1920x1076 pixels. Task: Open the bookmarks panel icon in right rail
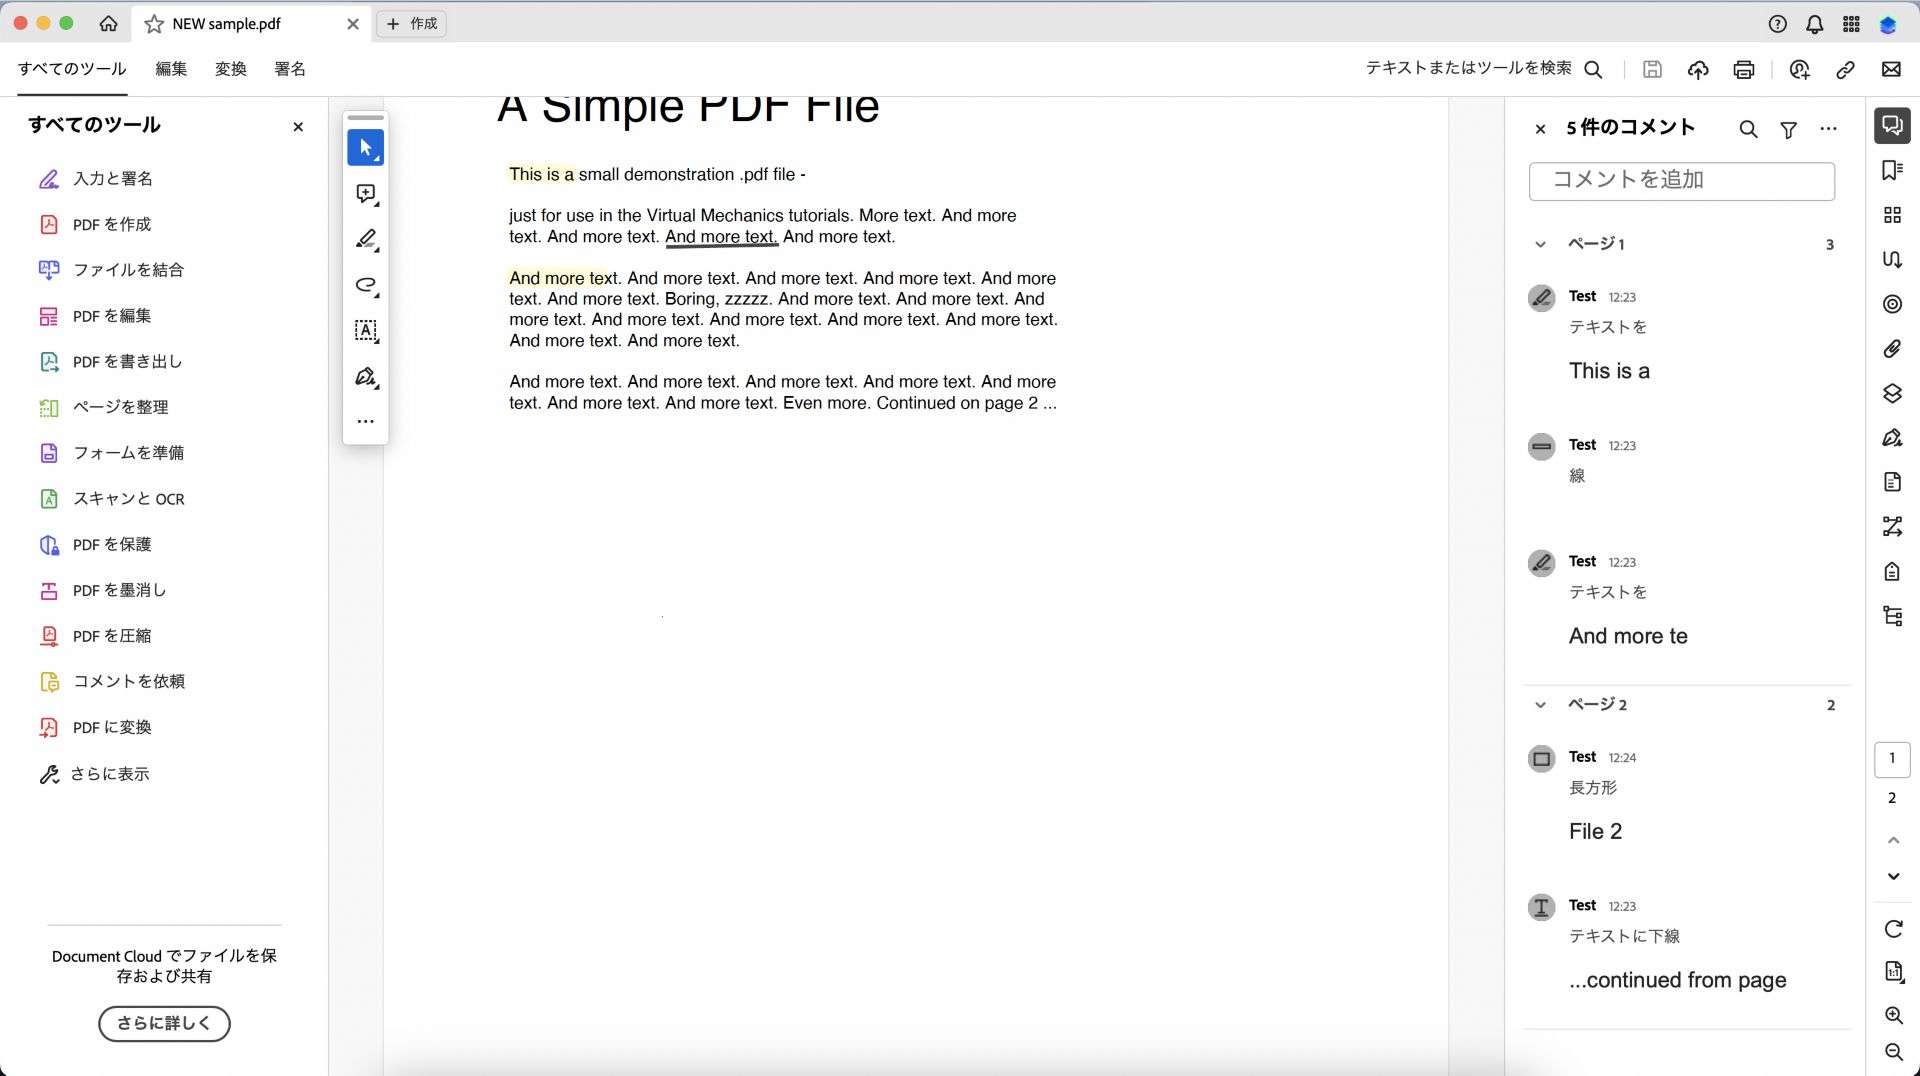1892,170
